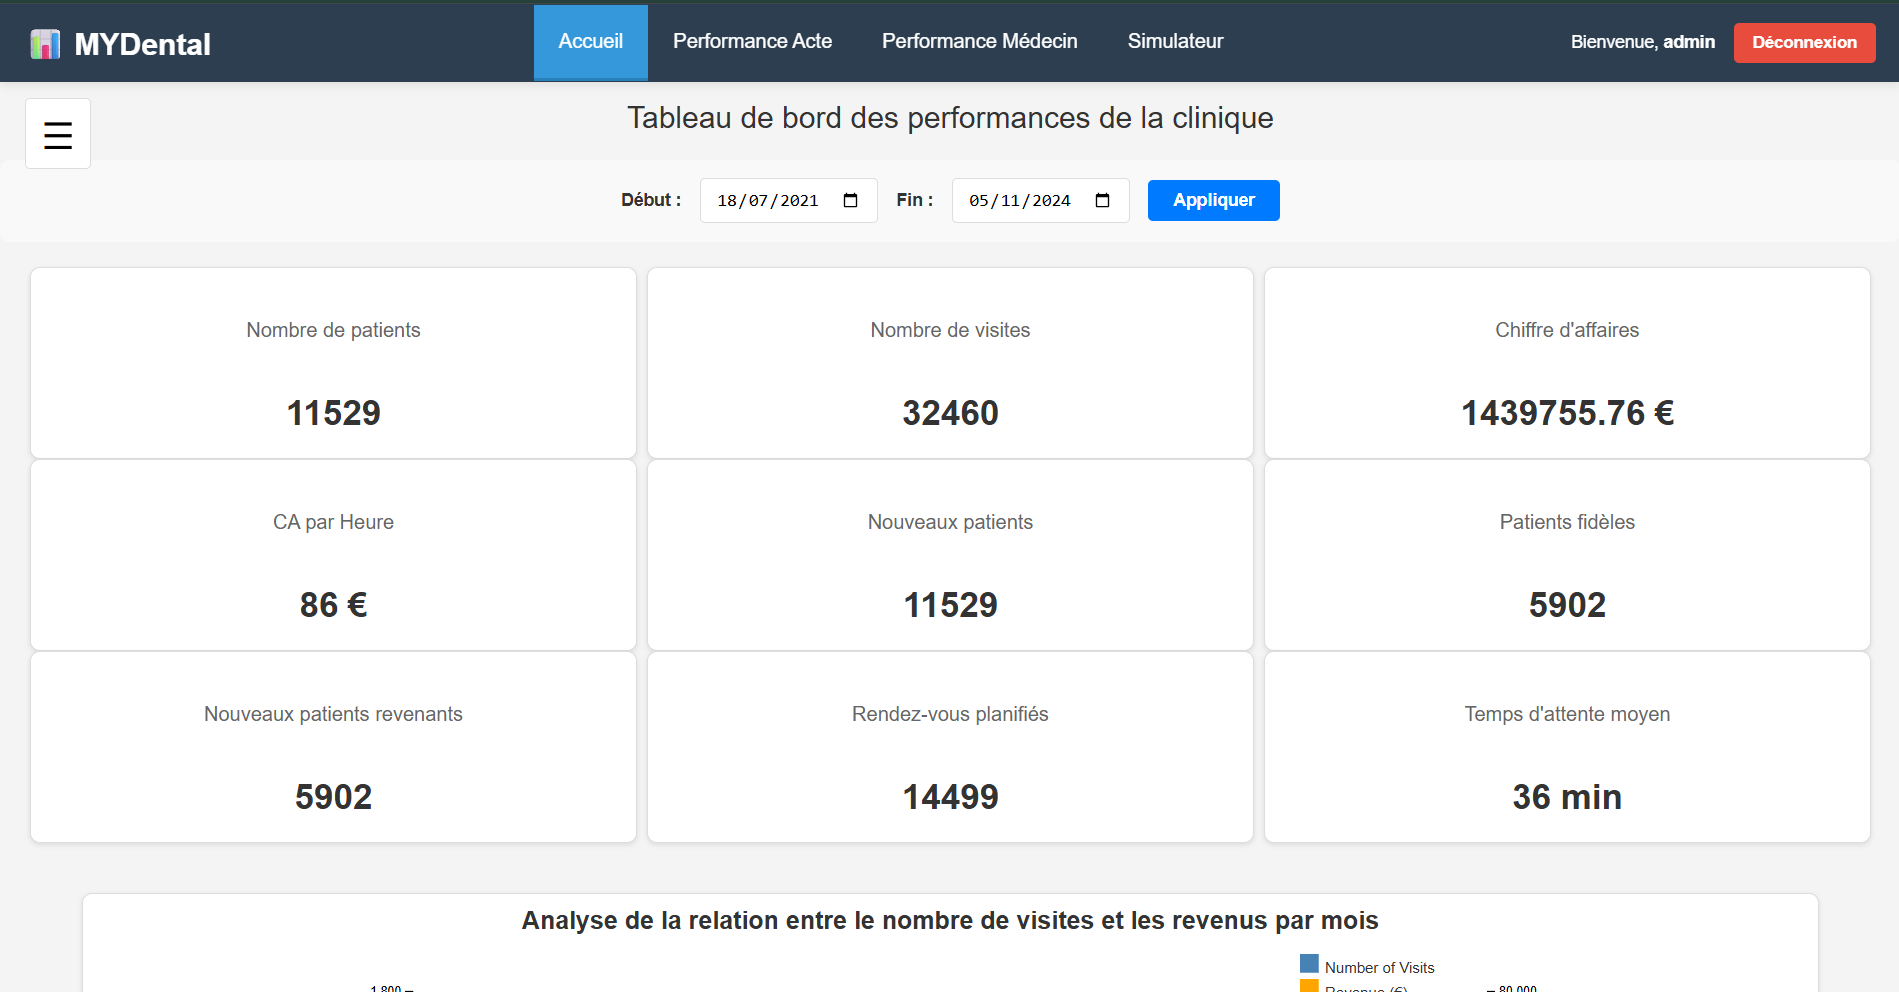The height and width of the screenshot is (992, 1899).
Task: Select the Nombre de patients card
Action: pos(333,363)
